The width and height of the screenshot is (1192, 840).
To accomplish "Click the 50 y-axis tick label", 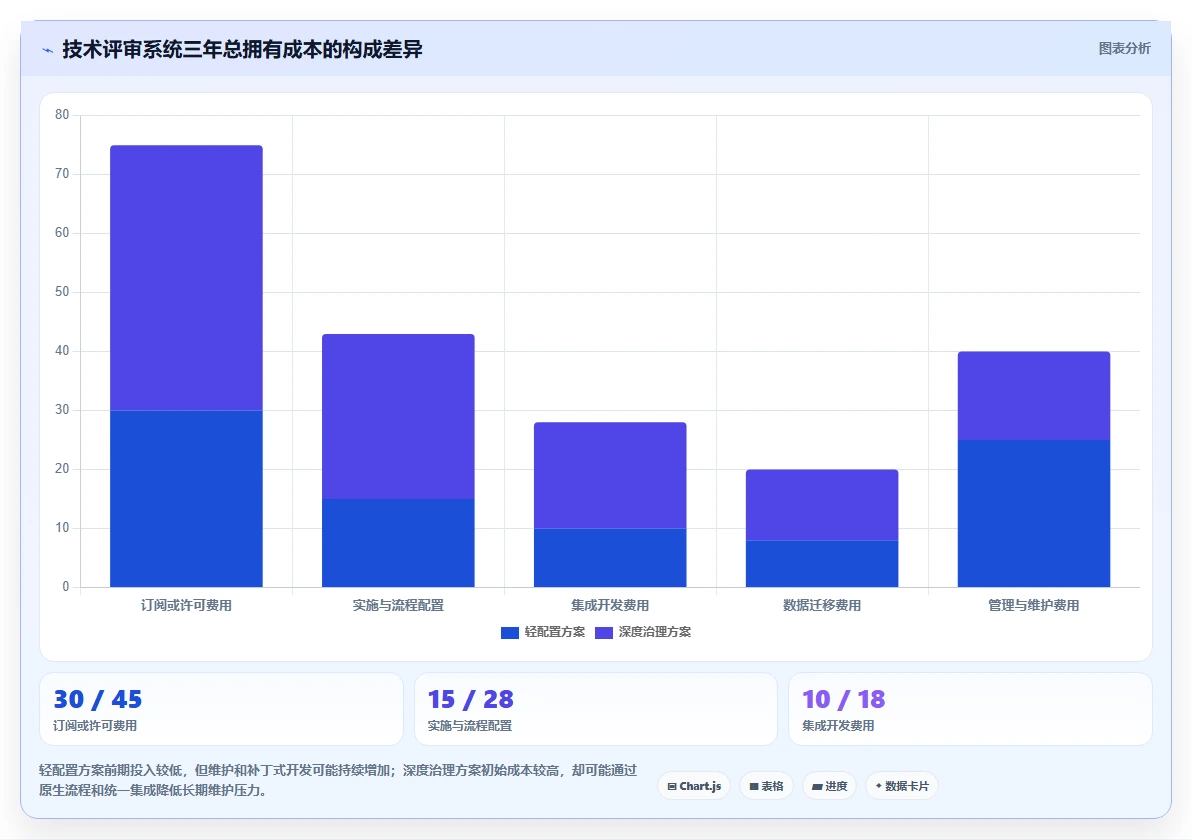I will pos(62,292).
